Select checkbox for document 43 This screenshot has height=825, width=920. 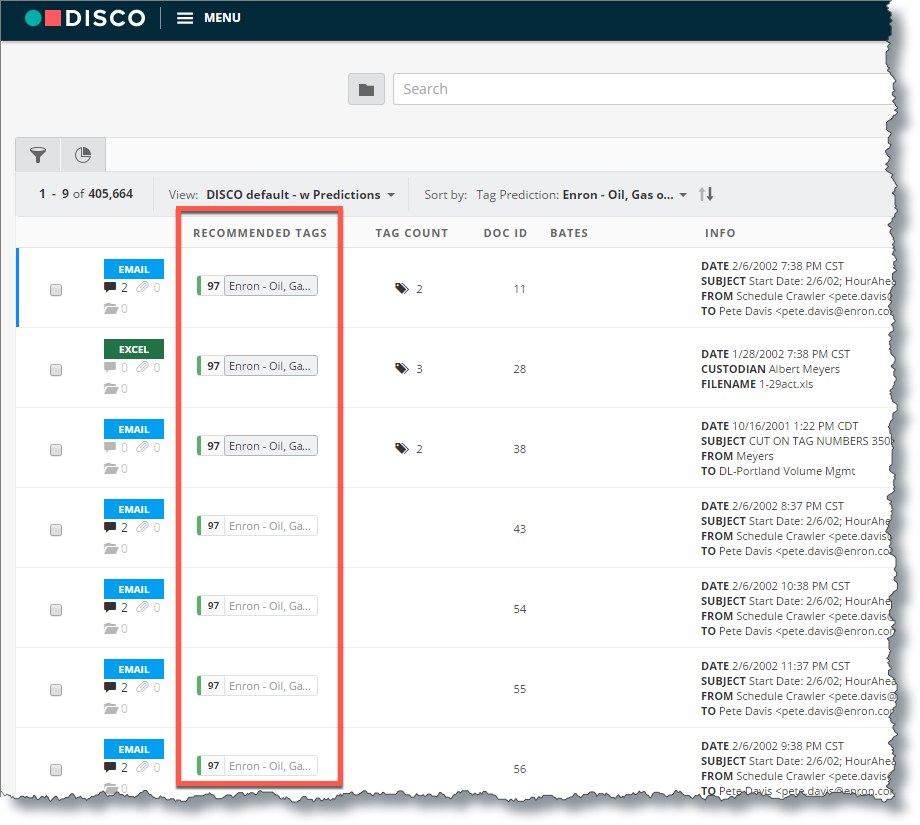56,530
